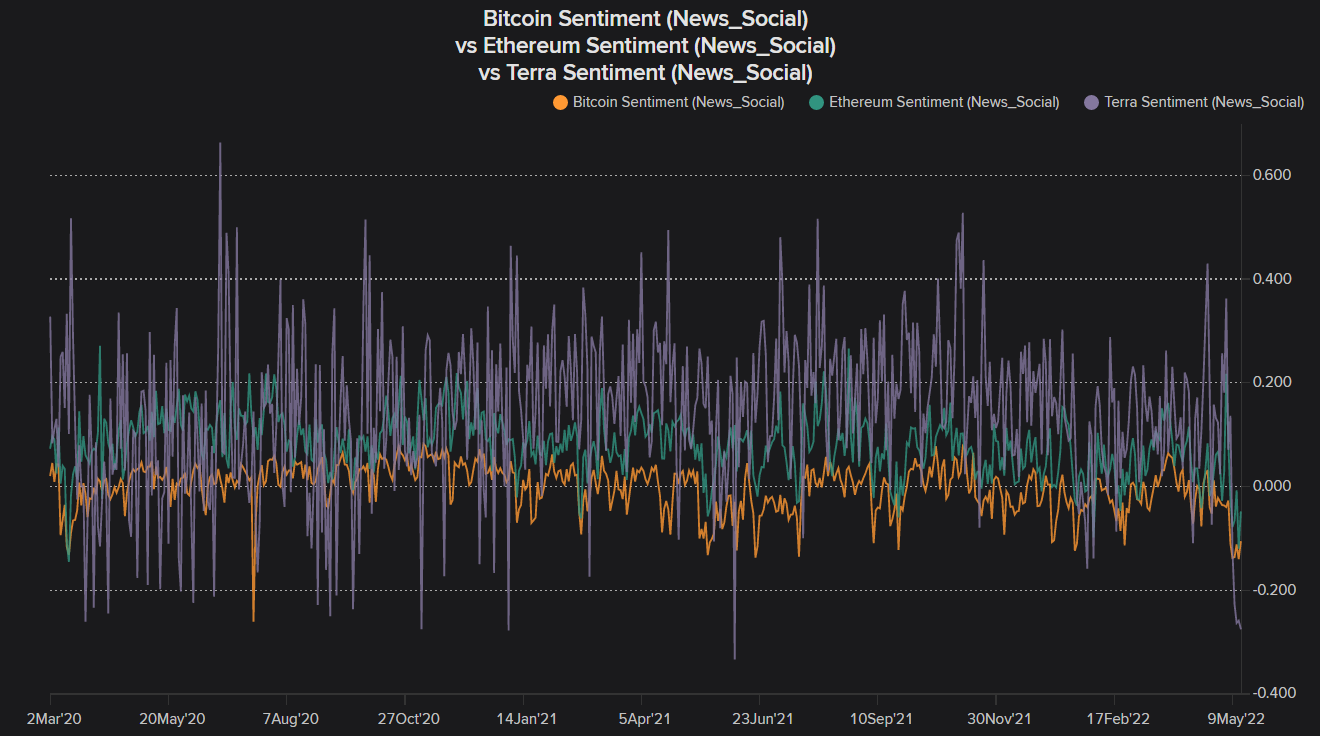Click the 27Oct'20 x-axis date label
This screenshot has width=1320, height=736.
click(408, 718)
